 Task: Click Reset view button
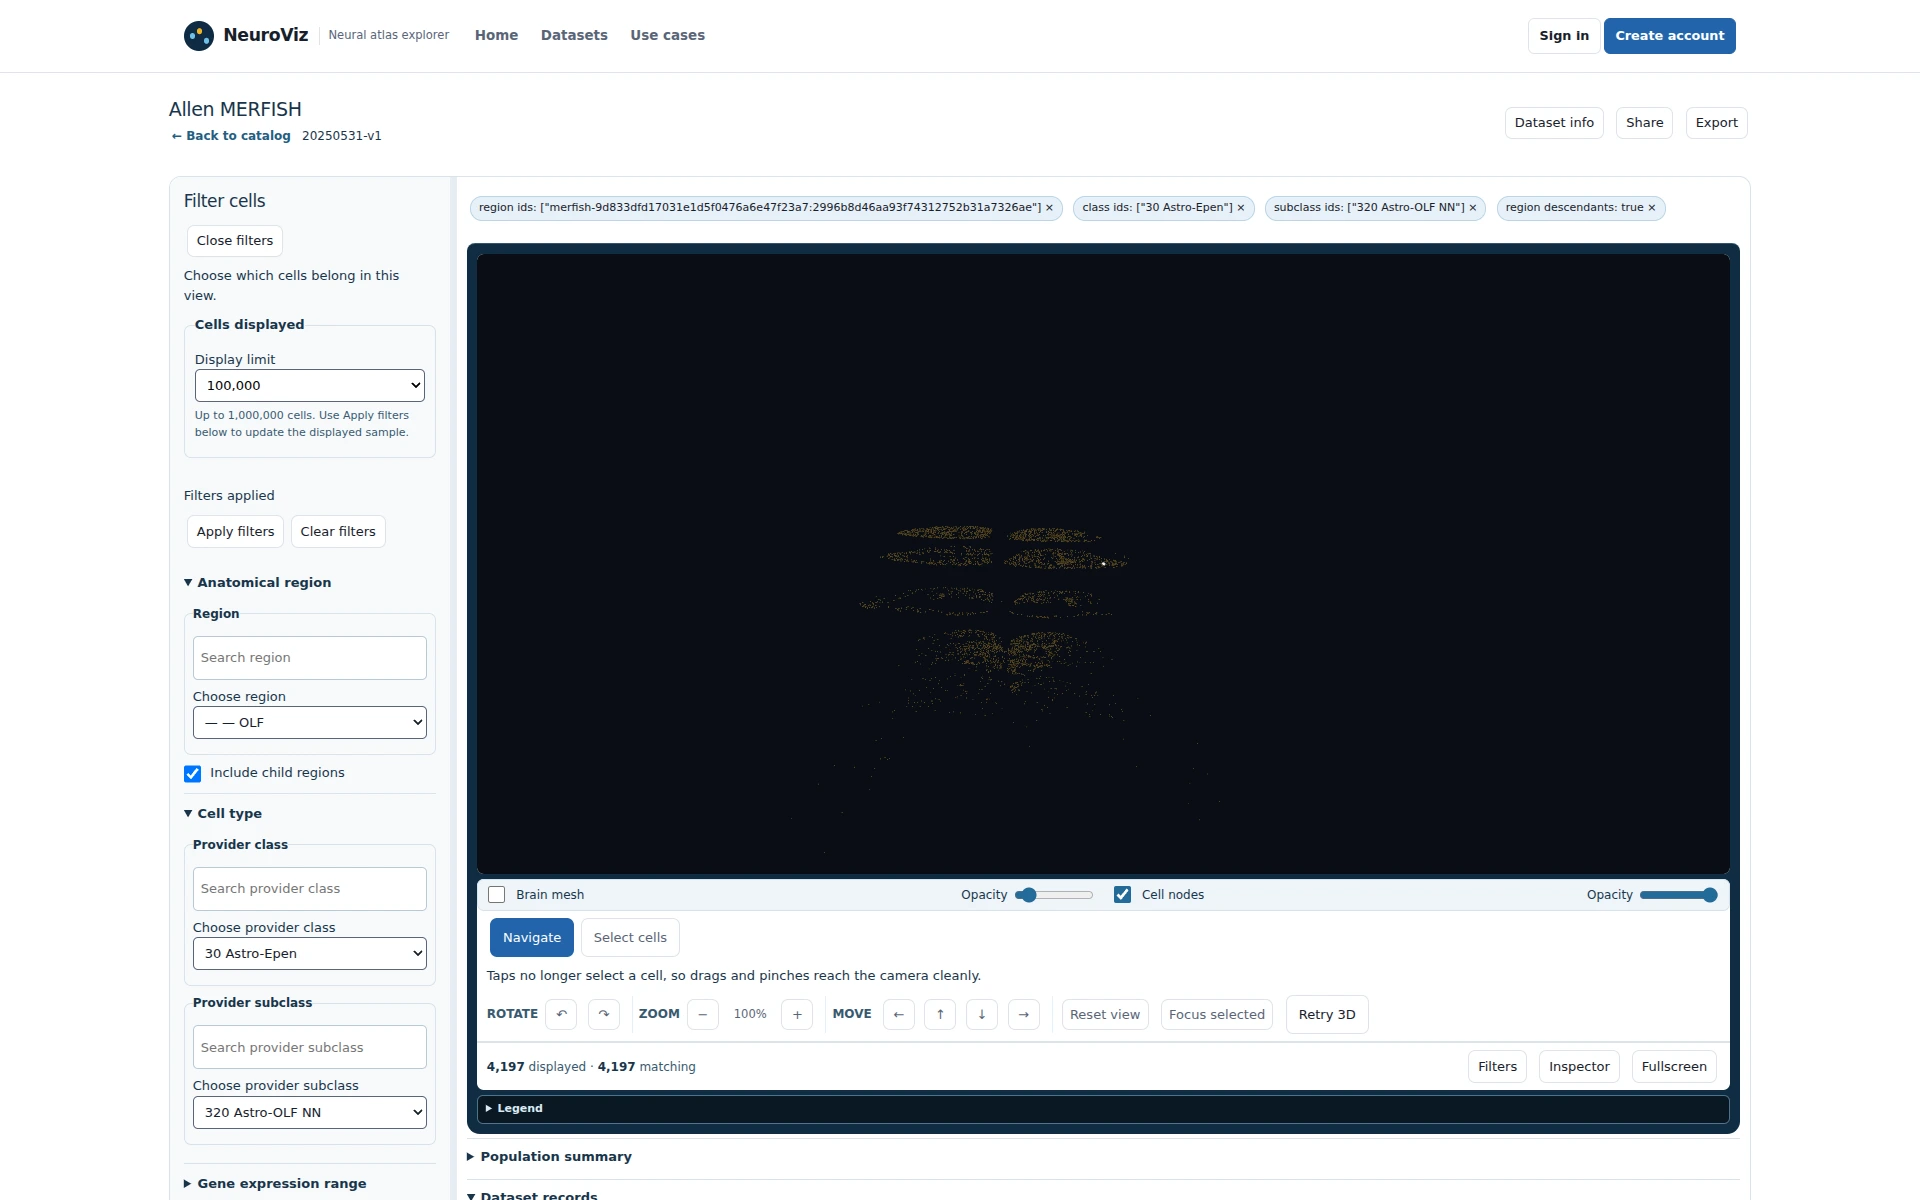pos(1105,1015)
